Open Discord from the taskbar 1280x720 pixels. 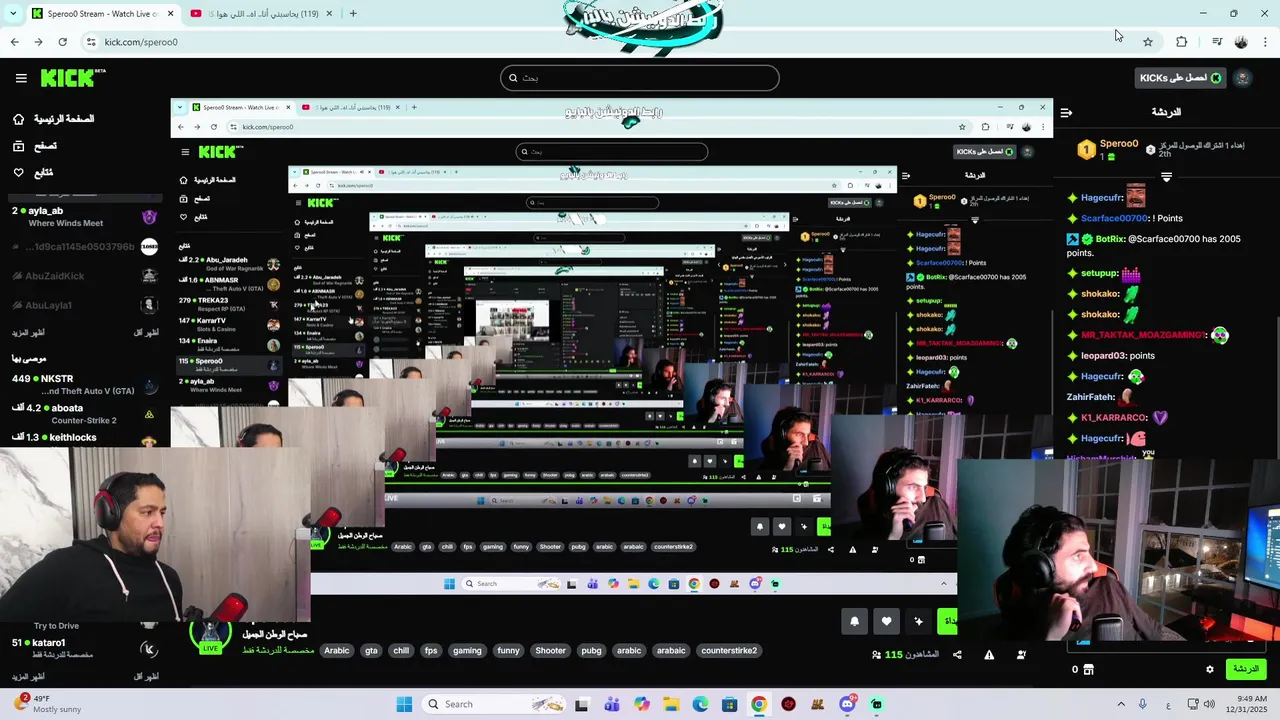click(x=847, y=704)
